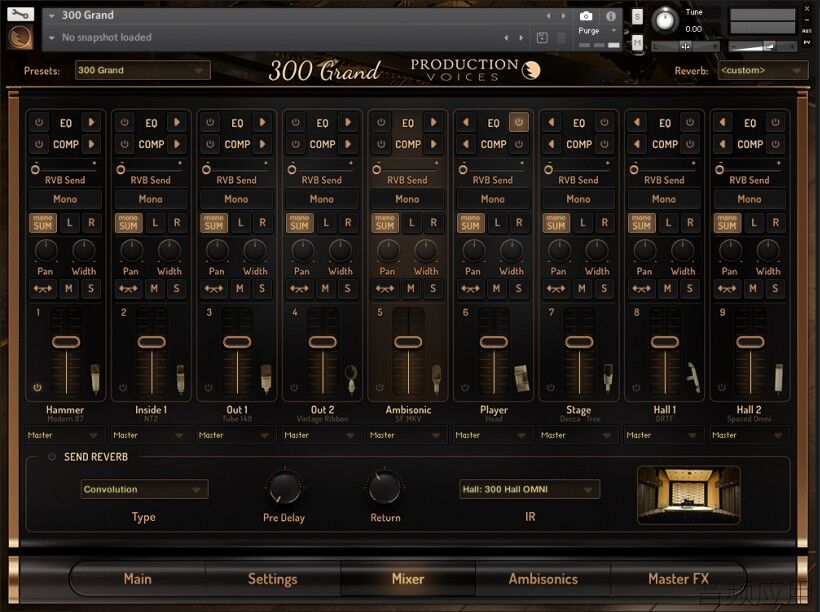Go to next snapshot arrow
Image resolution: width=820 pixels, height=612 pixels.
tap(521, 38)
